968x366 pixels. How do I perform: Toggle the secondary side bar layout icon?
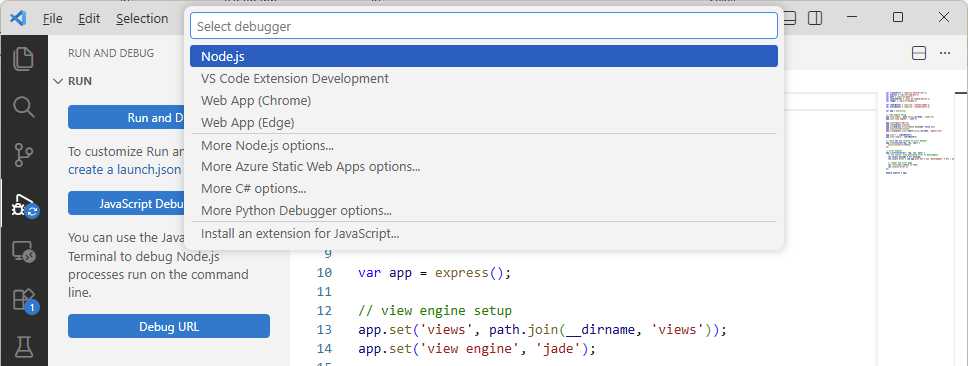tap(815, 18)
